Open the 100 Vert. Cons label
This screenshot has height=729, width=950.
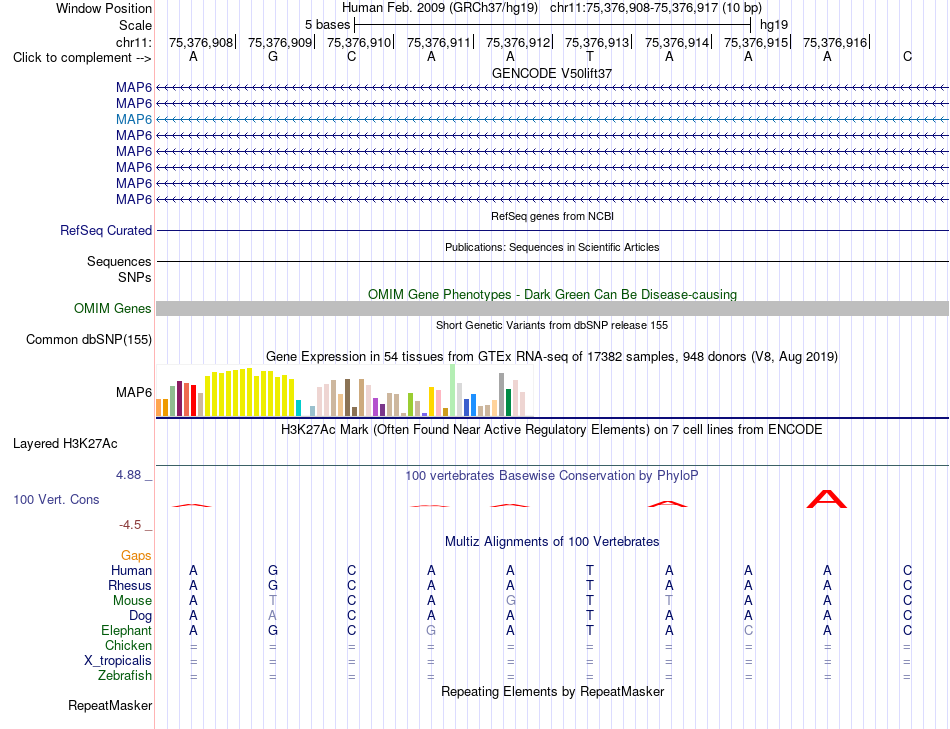tap(56, 499)
